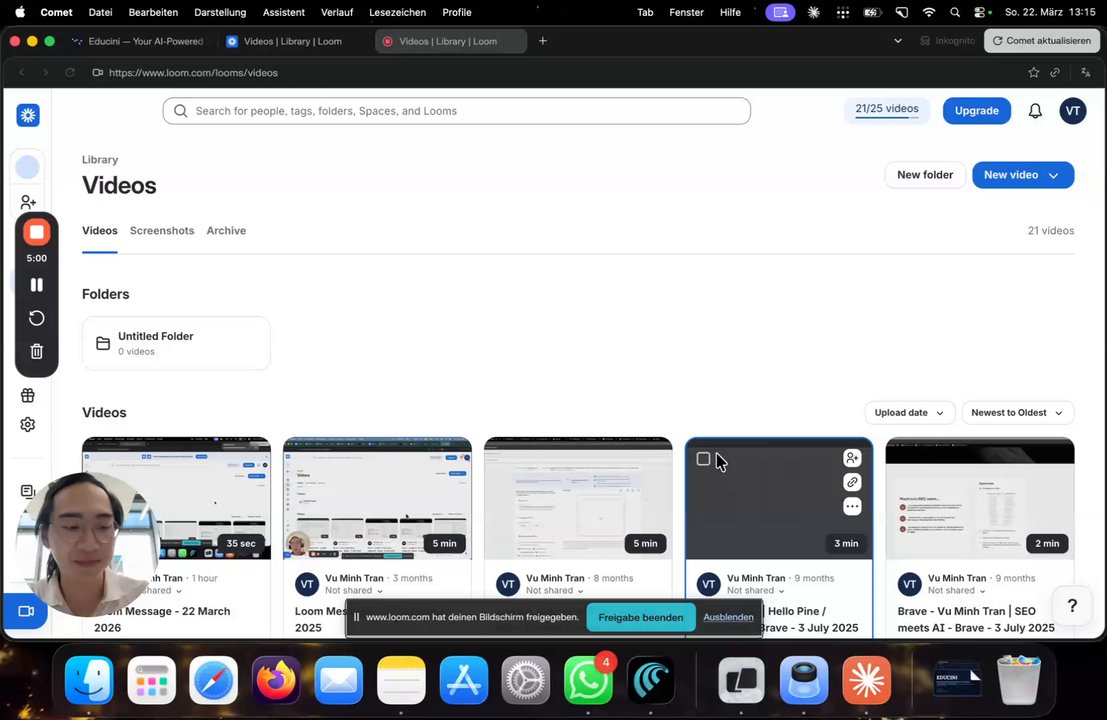Open the settings gear in Loom sidebar
Image resolution: width=1107 pixels, height=720 pixels.
[x=28, y=424]
